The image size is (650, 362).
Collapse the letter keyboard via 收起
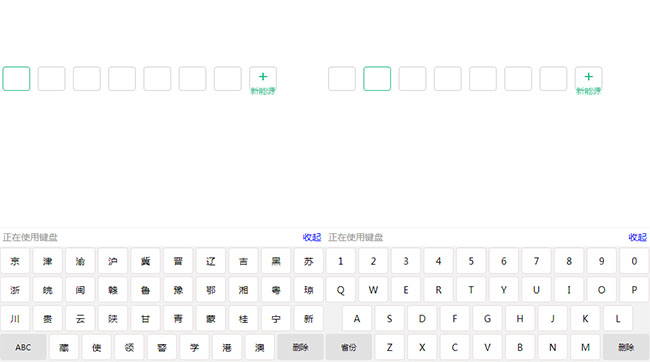[x=637, y=237]
